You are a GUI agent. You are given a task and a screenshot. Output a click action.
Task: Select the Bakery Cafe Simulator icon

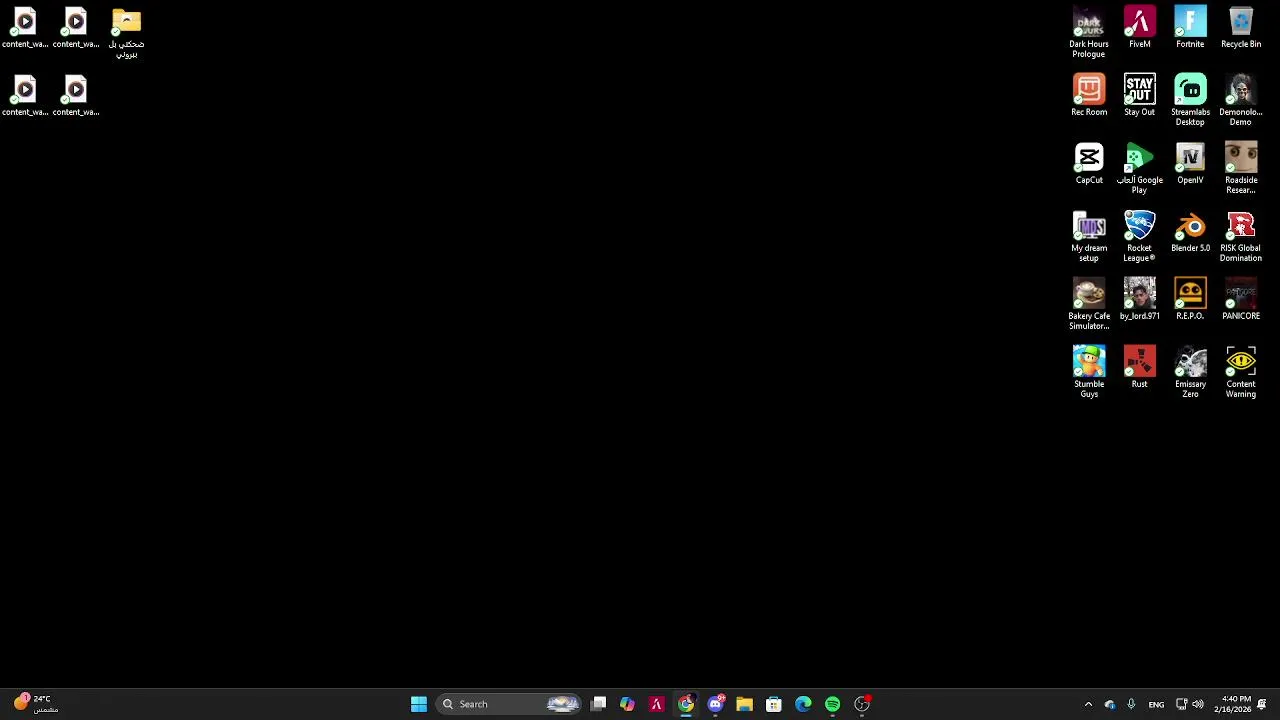pos(1089,305)
